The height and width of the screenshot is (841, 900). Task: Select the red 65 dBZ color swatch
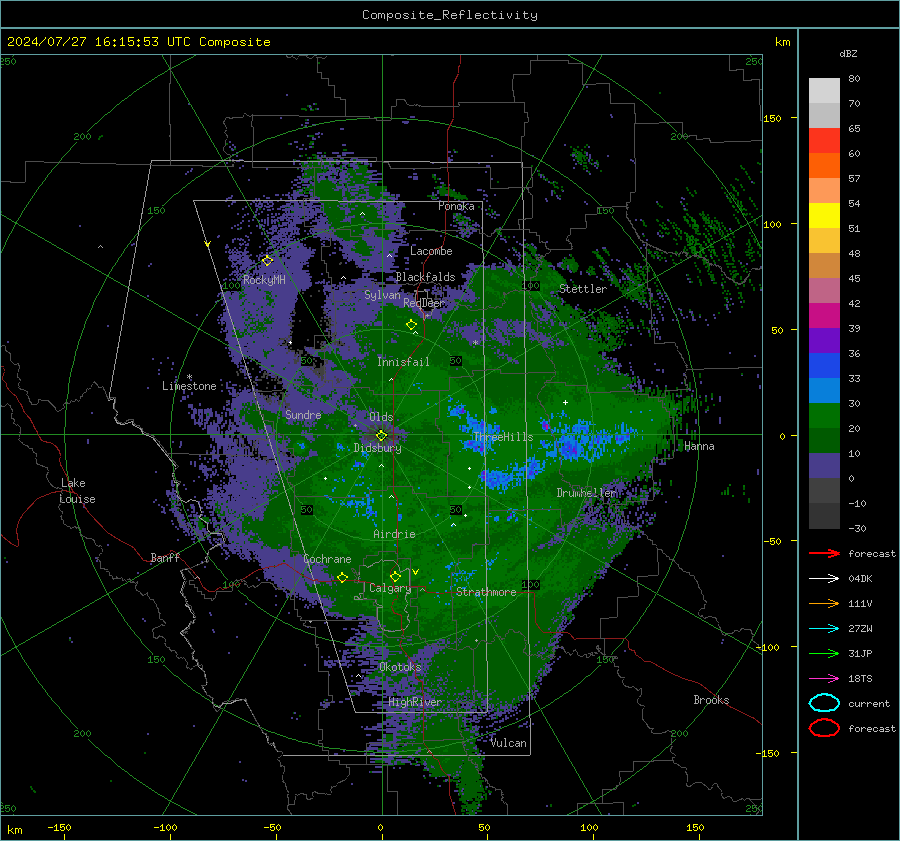tap(824, 140)
